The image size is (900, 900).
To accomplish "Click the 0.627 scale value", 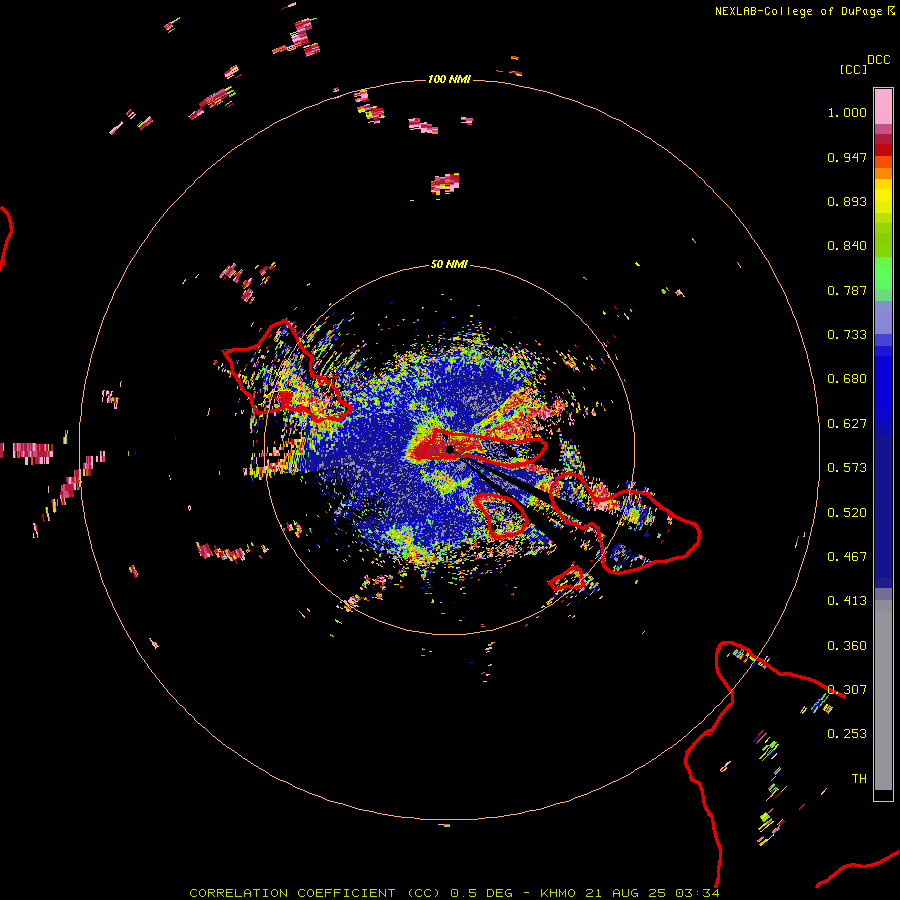I will coord(847,424).
